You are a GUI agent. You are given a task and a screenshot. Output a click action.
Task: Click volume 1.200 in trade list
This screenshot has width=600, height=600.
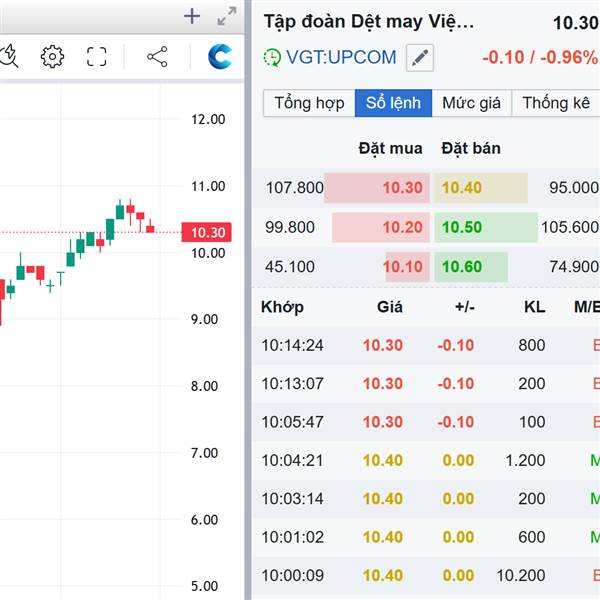tap(525, 460)
